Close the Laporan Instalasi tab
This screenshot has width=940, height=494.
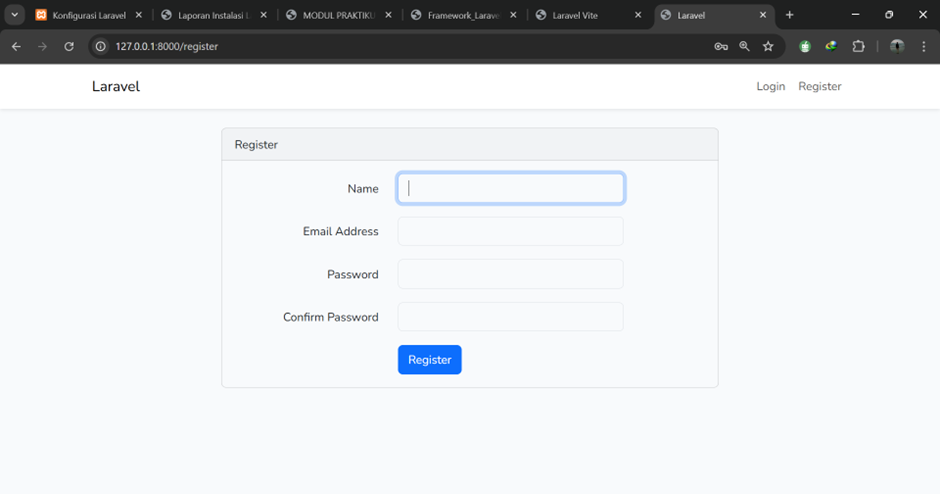coord(263,15)
